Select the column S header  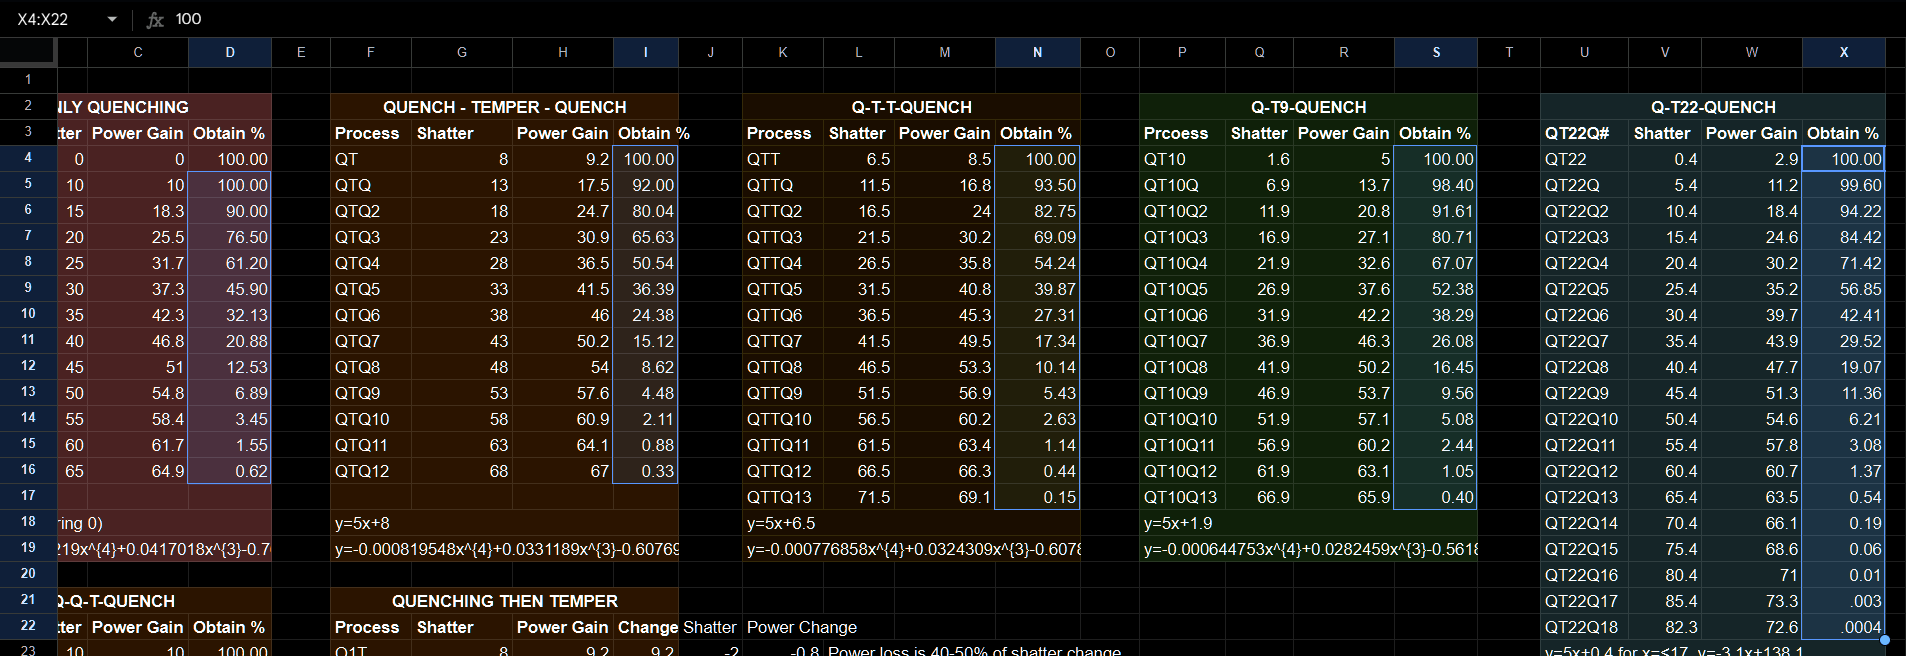1436,52
